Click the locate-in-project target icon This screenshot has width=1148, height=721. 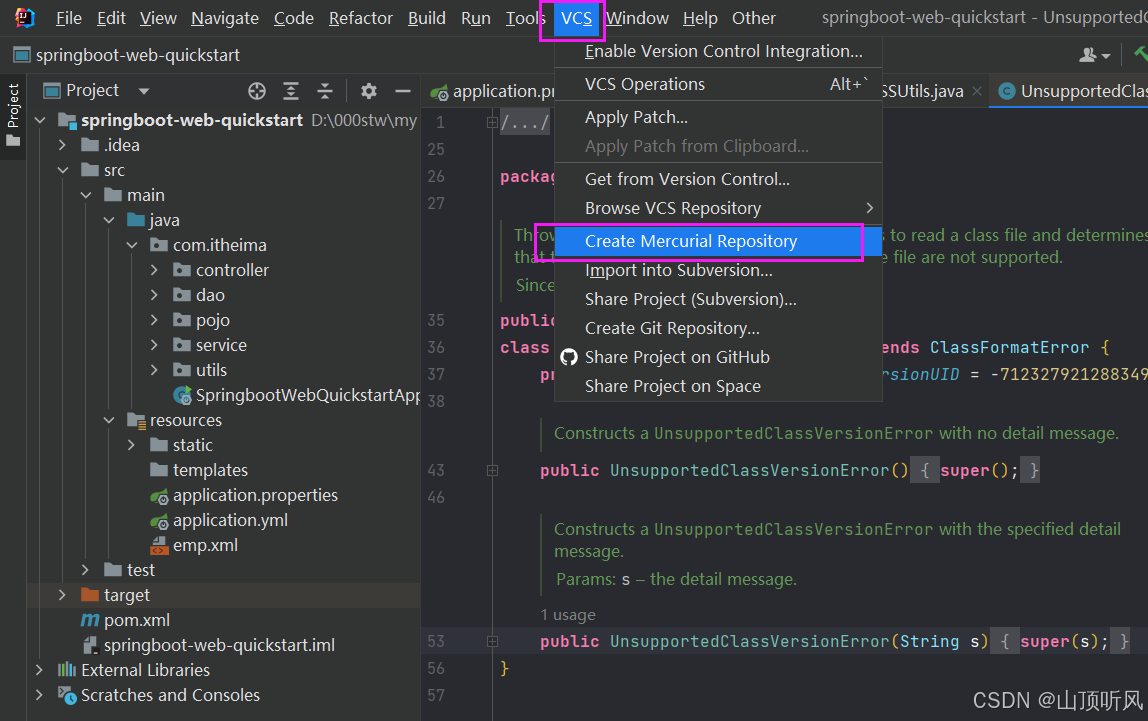[257, 91]
